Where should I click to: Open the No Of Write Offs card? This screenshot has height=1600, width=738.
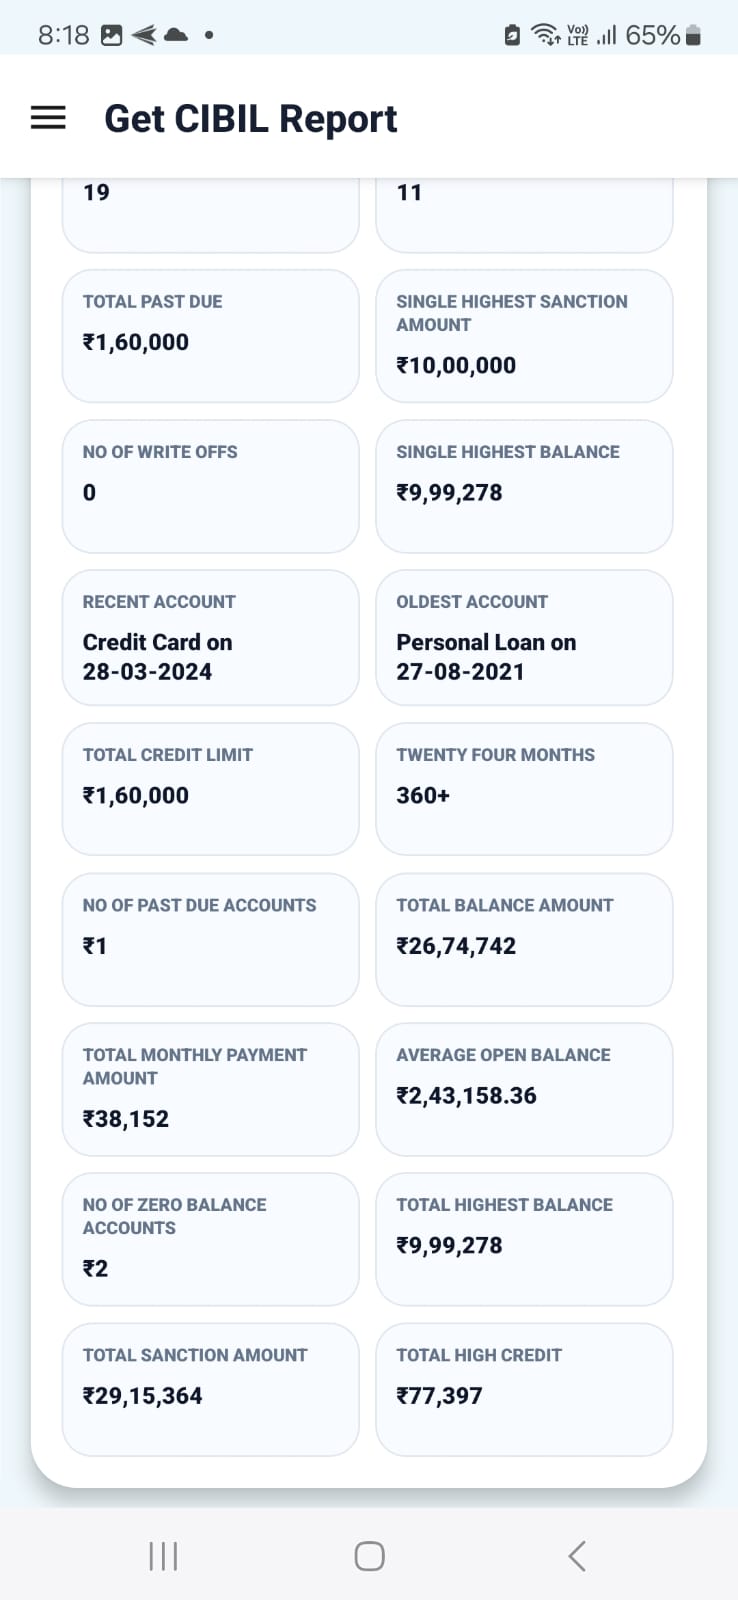coord(211,486)
